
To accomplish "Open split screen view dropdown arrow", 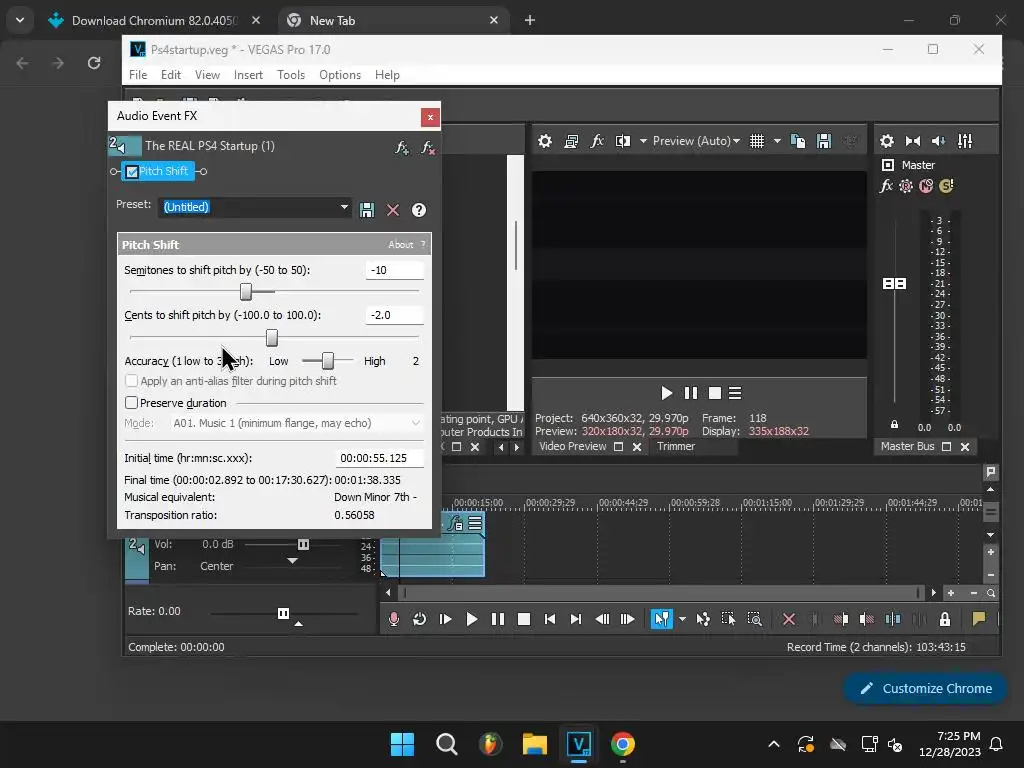I will tap(643, 141).
